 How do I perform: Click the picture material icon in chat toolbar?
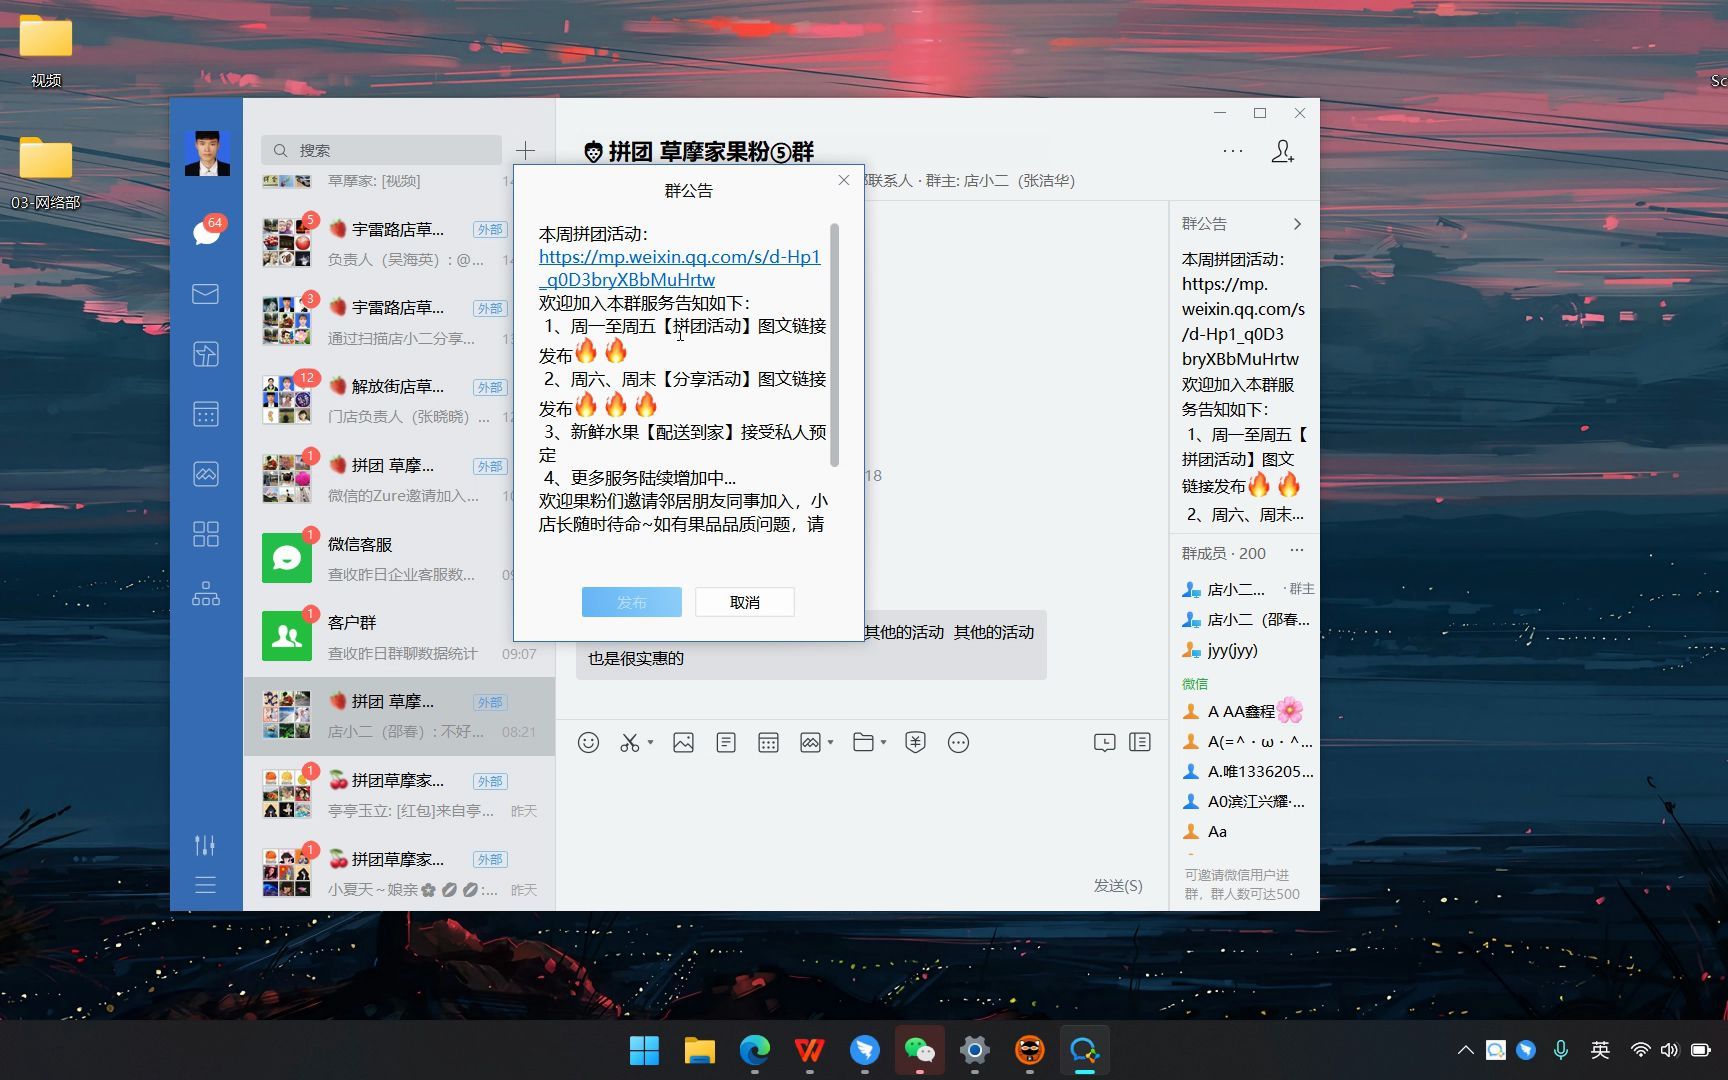(x=810, y=742)
